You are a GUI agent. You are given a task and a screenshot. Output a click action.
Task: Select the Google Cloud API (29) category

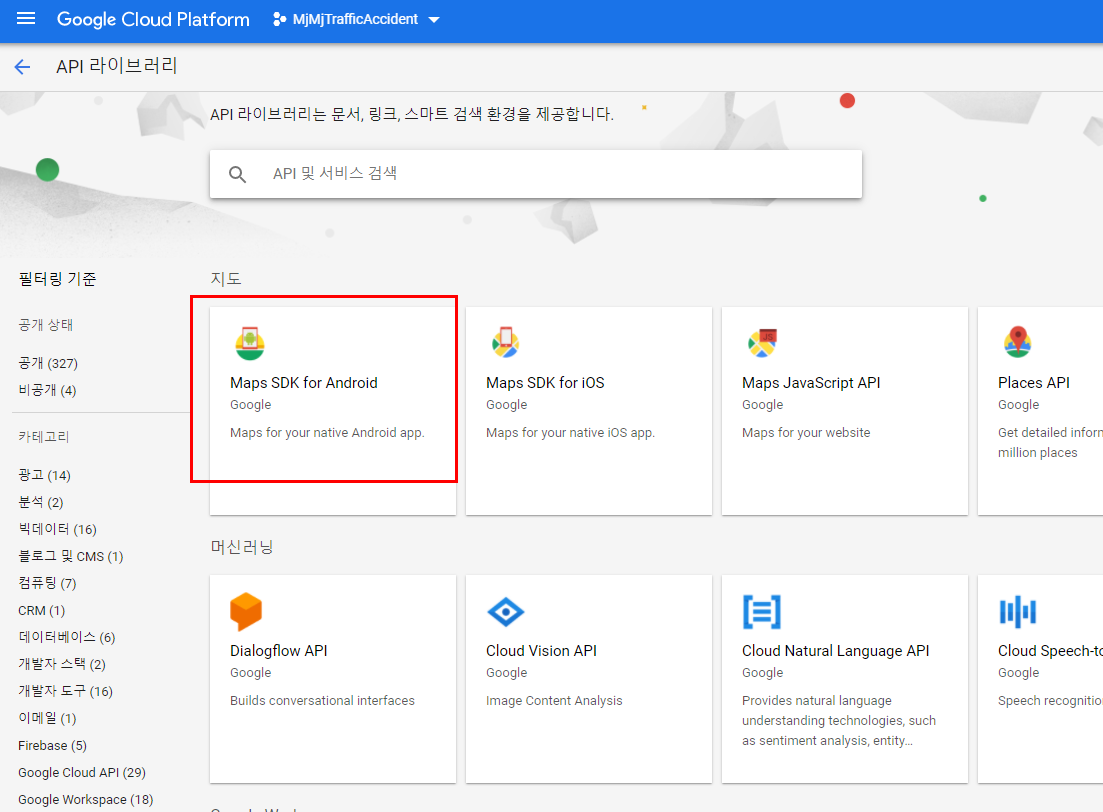tap(82, 773)
